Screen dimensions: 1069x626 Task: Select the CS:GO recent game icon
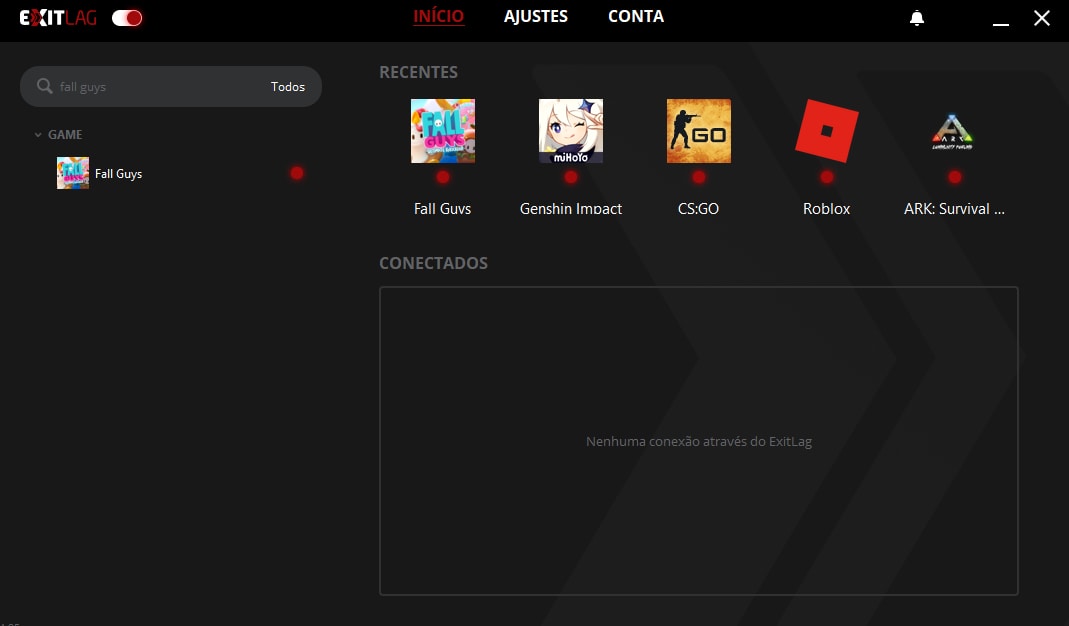click(x=698, y=131)
